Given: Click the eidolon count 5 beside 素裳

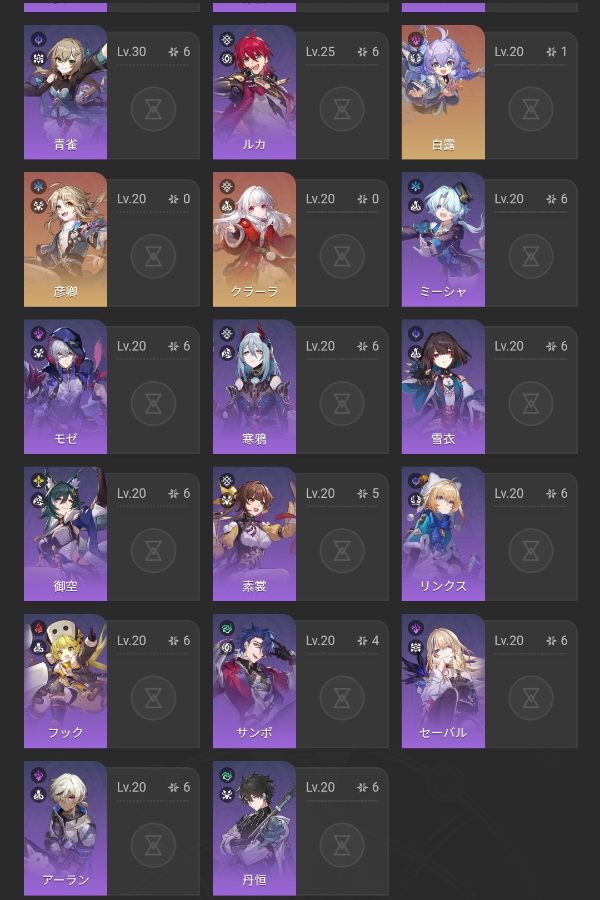Looking at the screenshot, I should click(375, 493).
